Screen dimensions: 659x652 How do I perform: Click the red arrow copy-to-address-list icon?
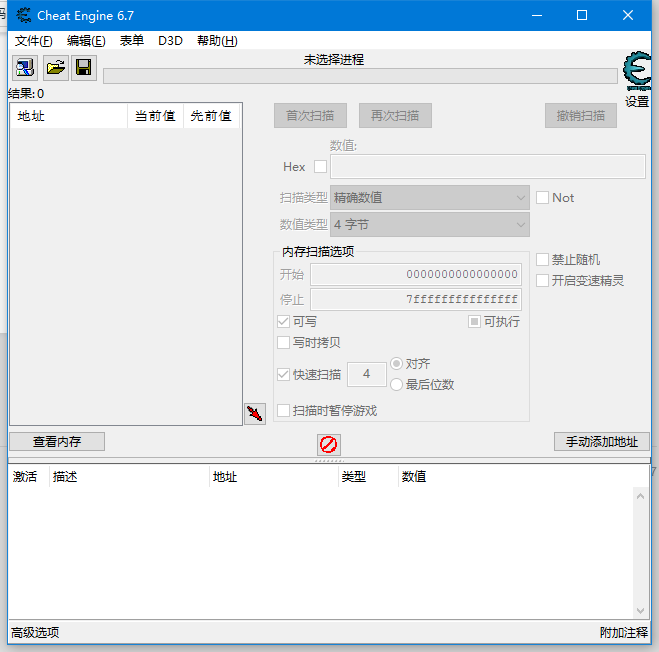[x=255, y=414]
